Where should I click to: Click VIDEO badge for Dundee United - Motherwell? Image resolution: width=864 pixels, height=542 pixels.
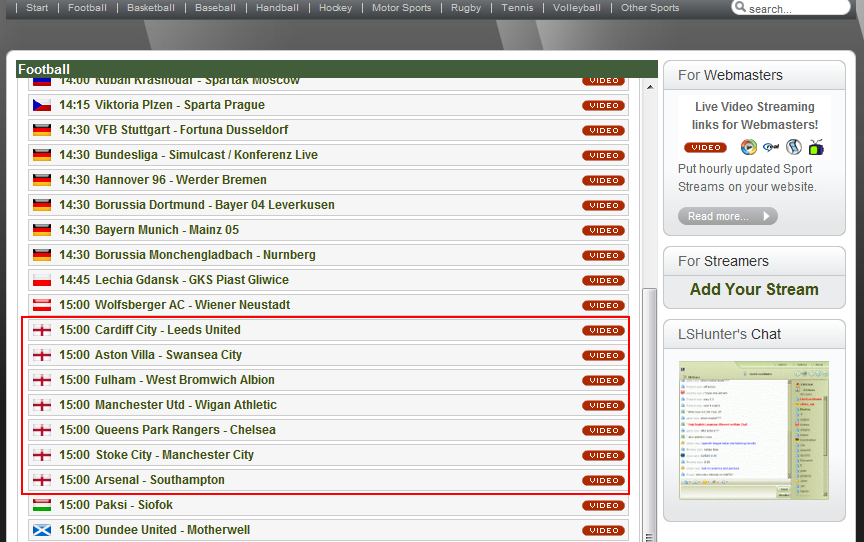603,530
